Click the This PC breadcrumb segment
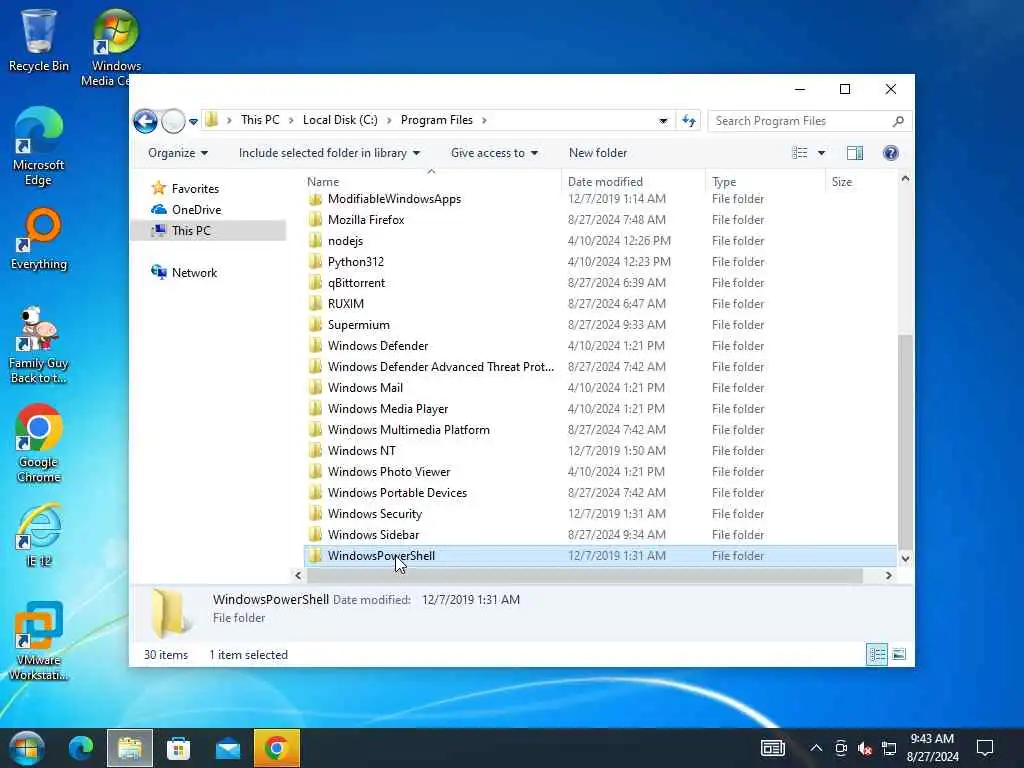1024x768 pixels. point(260,120)
